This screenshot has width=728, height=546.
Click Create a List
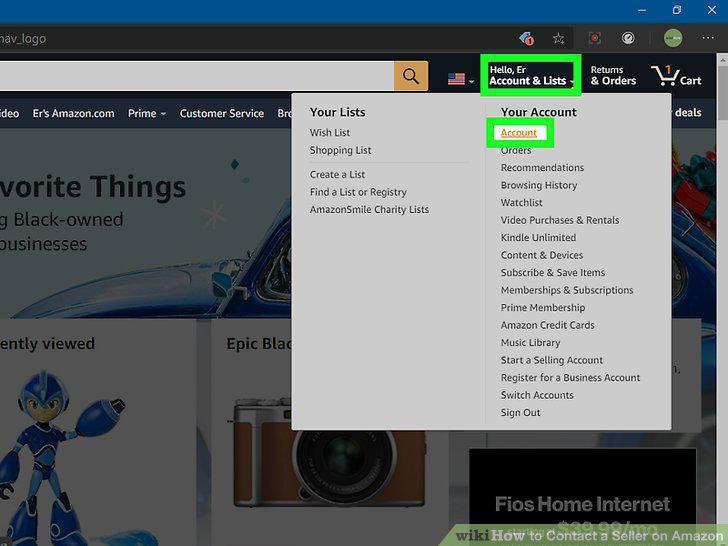point(337,175)
